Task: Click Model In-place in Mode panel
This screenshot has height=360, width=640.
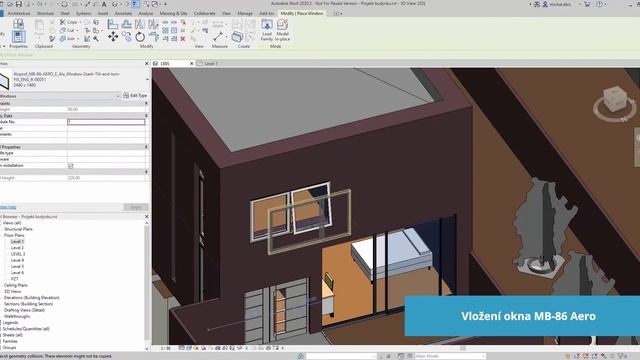Action: [x=282, y=30]
